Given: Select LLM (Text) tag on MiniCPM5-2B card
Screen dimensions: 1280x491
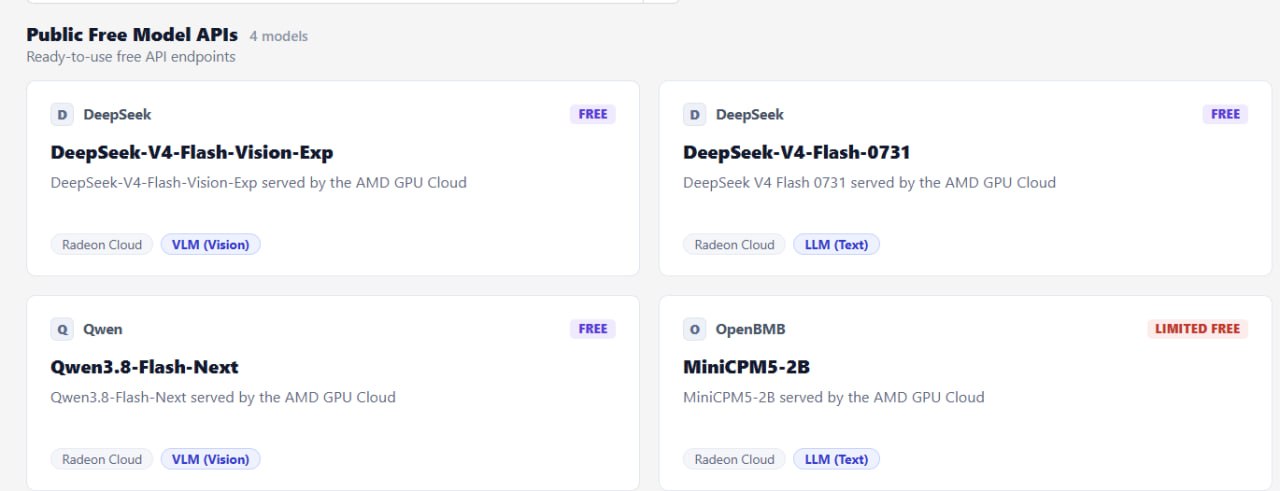Looking at the screenshot, I should pyautogui.click(x=837, y=460).
